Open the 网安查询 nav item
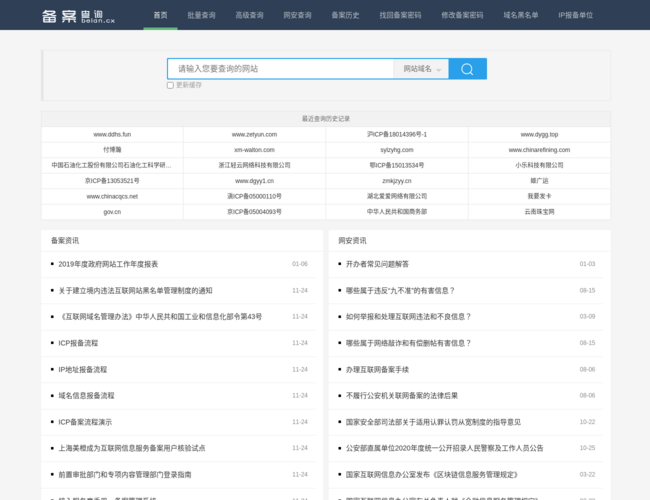 click(297, 15)
